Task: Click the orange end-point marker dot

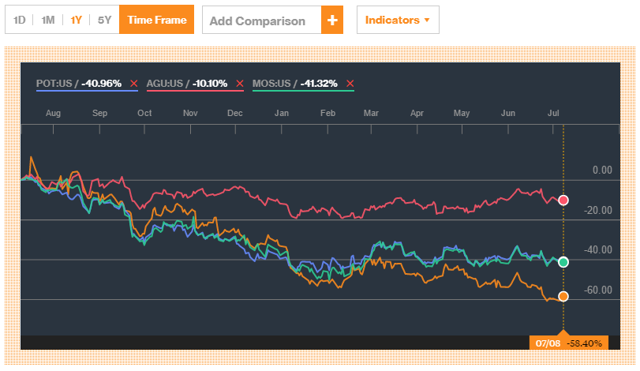Action: 563,296
